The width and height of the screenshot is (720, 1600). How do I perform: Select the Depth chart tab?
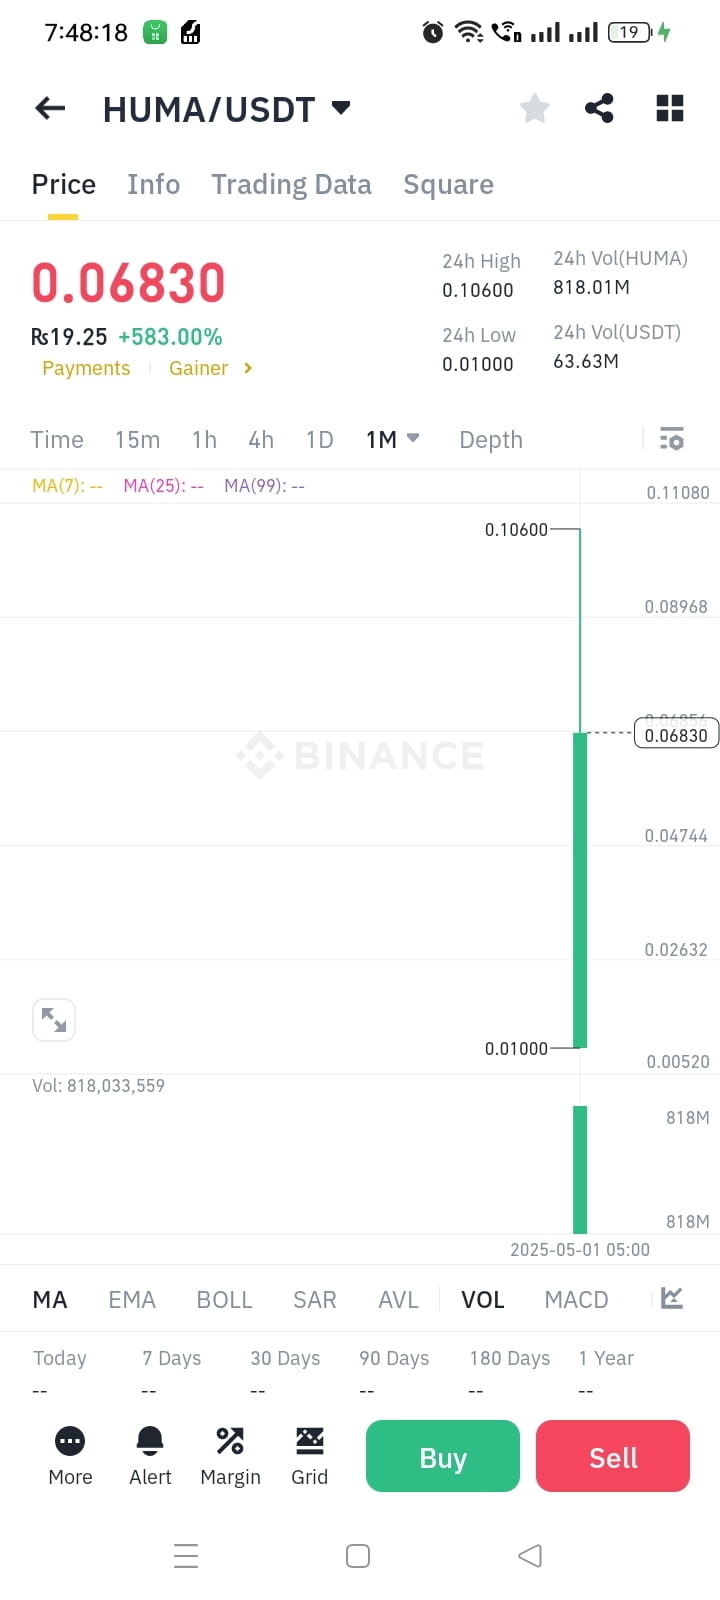(491, 439)
